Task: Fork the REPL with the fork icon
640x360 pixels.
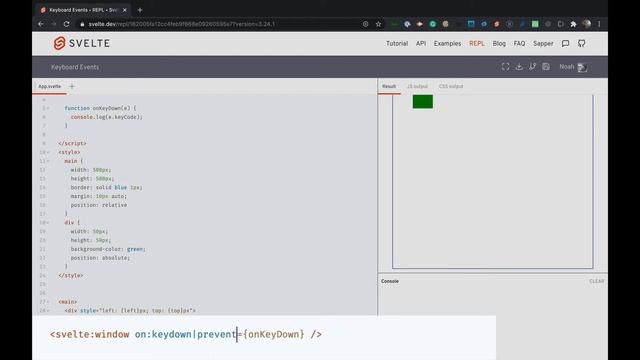Action: tap(532, 67)
